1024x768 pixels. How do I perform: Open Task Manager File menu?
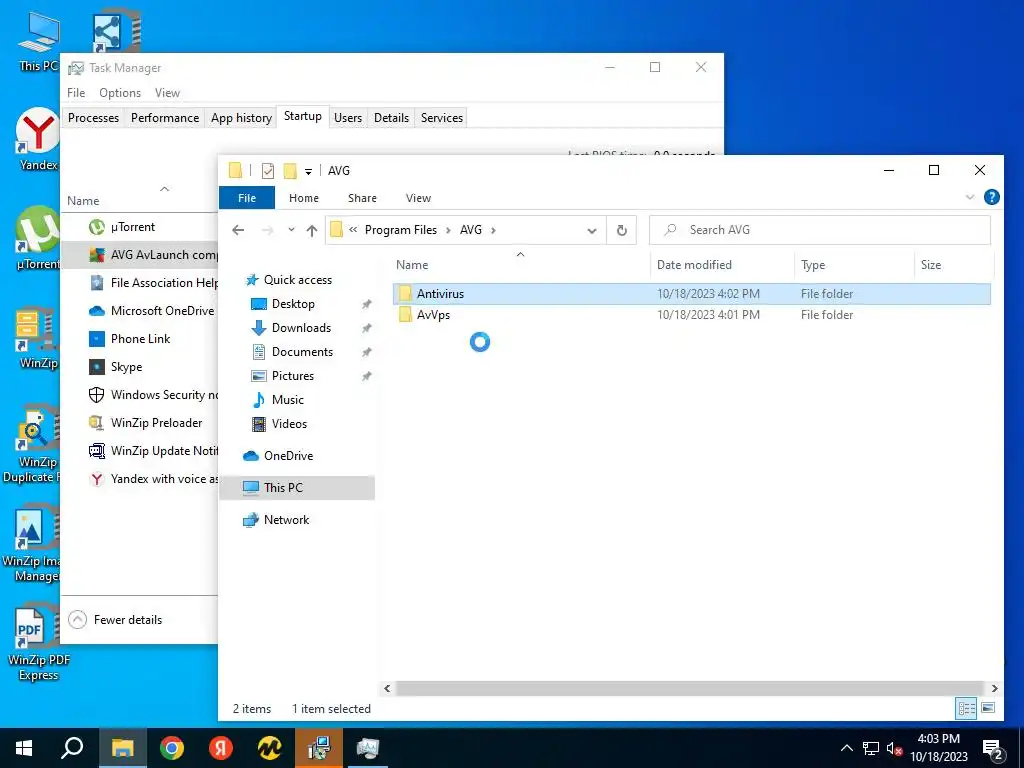click(x=76, y=93)
